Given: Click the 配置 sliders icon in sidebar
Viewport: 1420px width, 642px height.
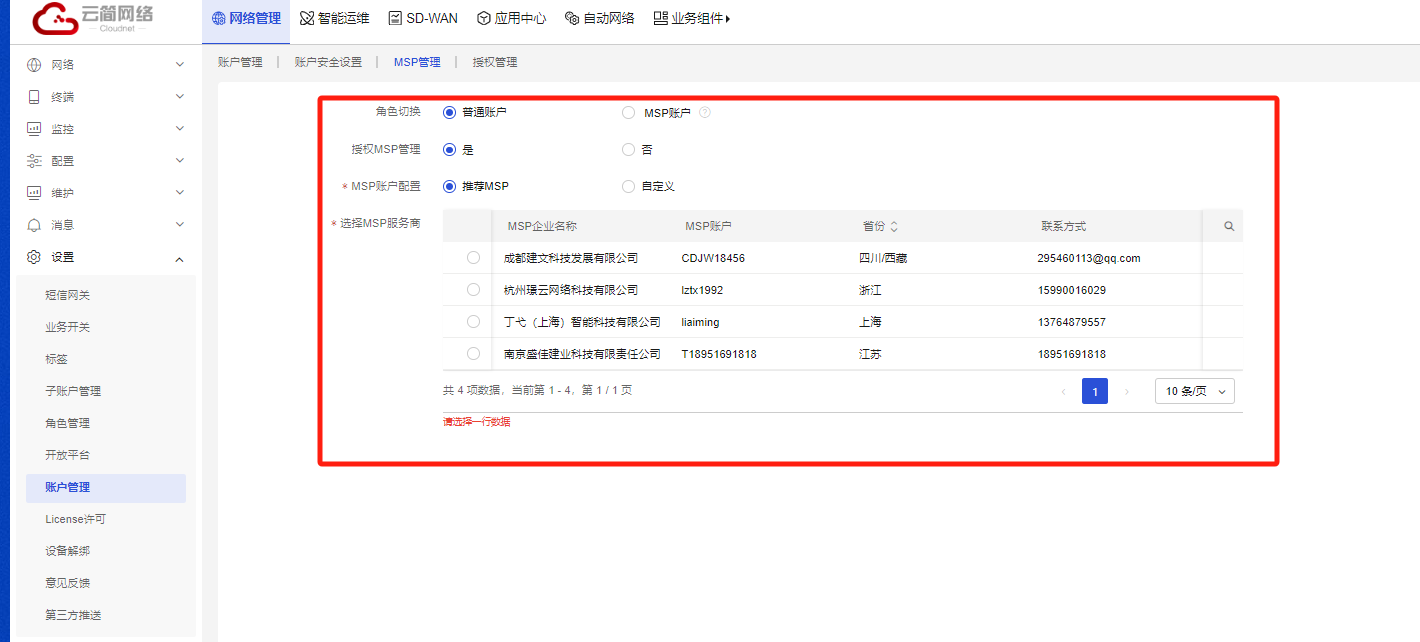Looking at the screenshot, I should 34,161.
